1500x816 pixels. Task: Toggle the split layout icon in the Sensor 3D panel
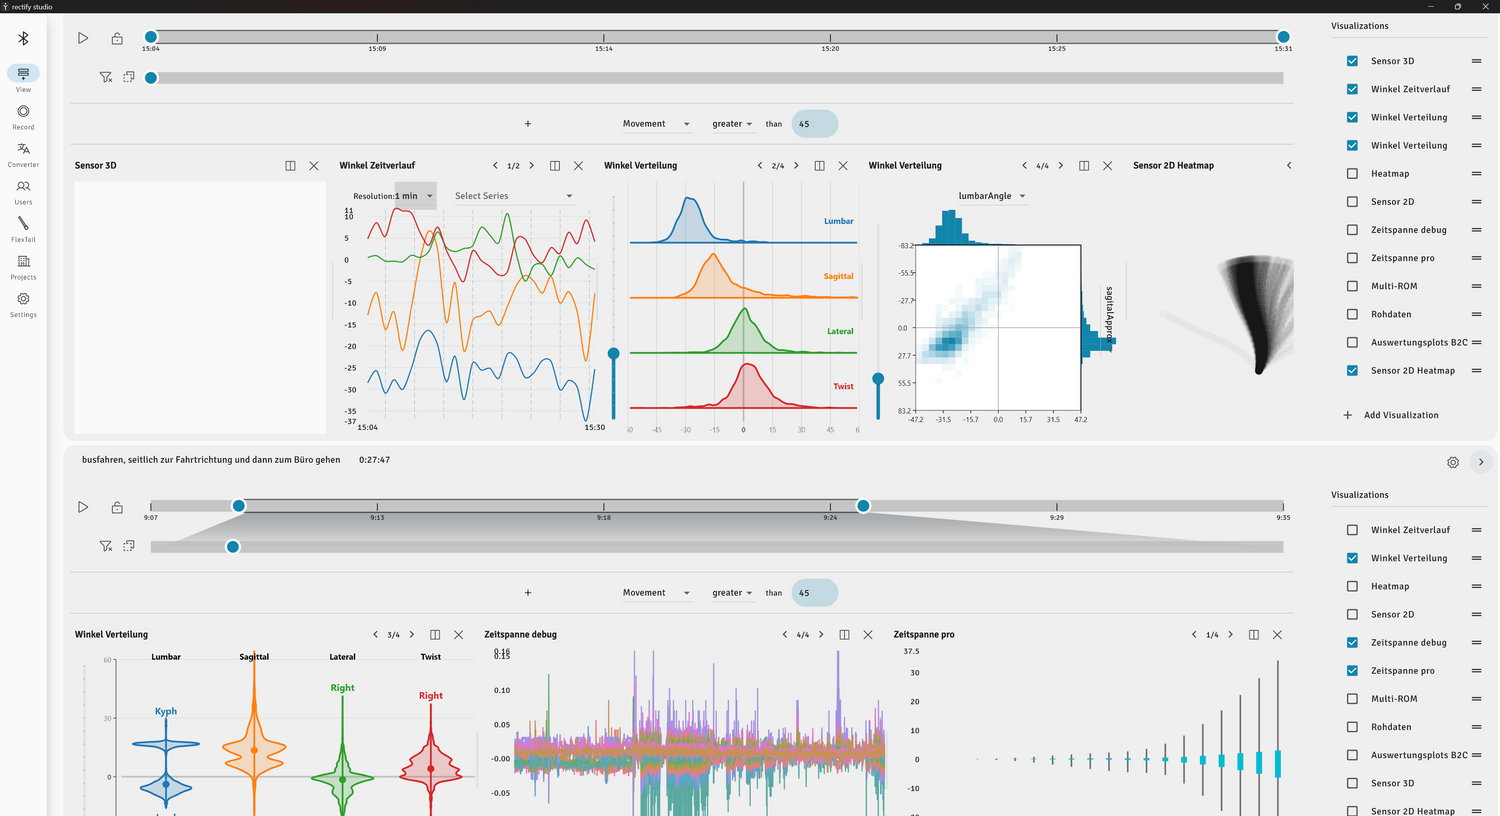coord(290,166)
